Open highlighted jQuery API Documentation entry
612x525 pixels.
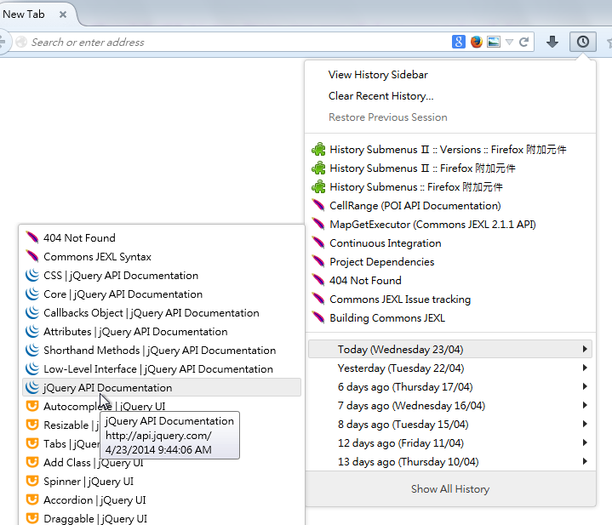pos(162,388)
